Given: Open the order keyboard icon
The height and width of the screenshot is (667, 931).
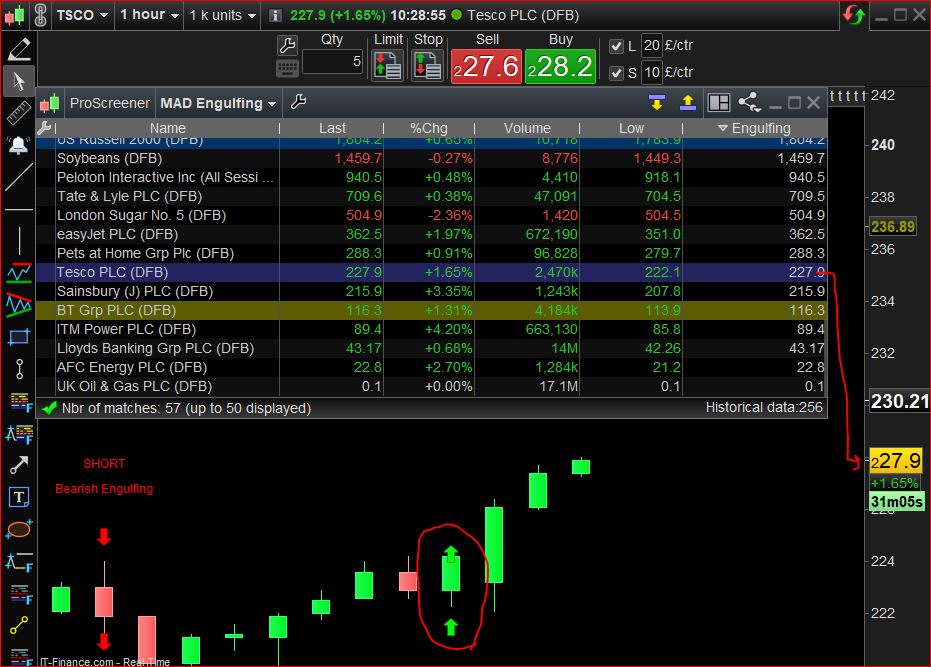Looking at the screenshot, I should pyautogui.click(x=287, y=68).
